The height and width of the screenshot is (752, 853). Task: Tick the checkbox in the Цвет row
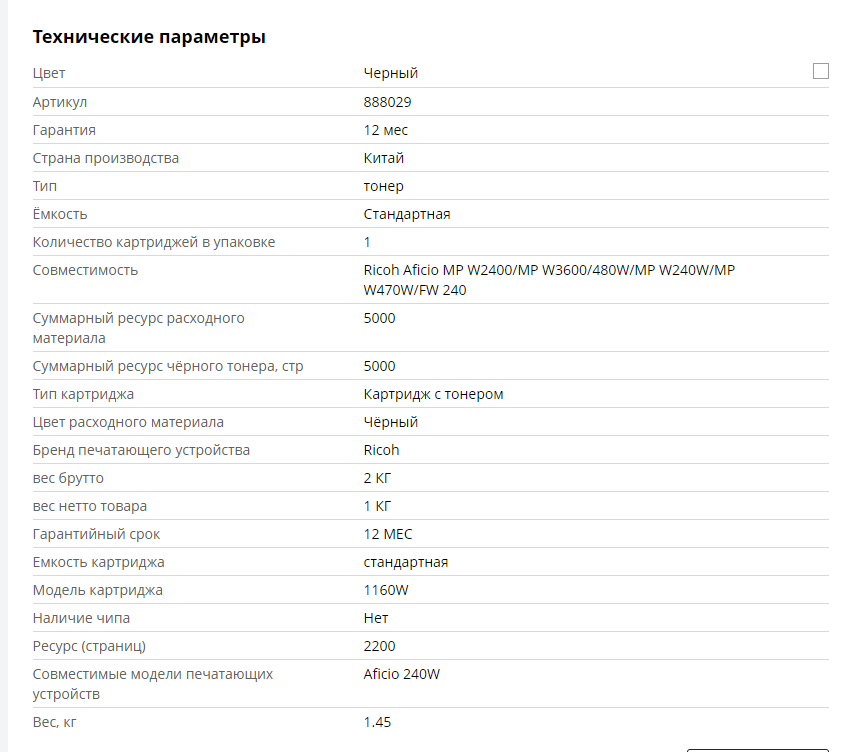coord(820,71)
